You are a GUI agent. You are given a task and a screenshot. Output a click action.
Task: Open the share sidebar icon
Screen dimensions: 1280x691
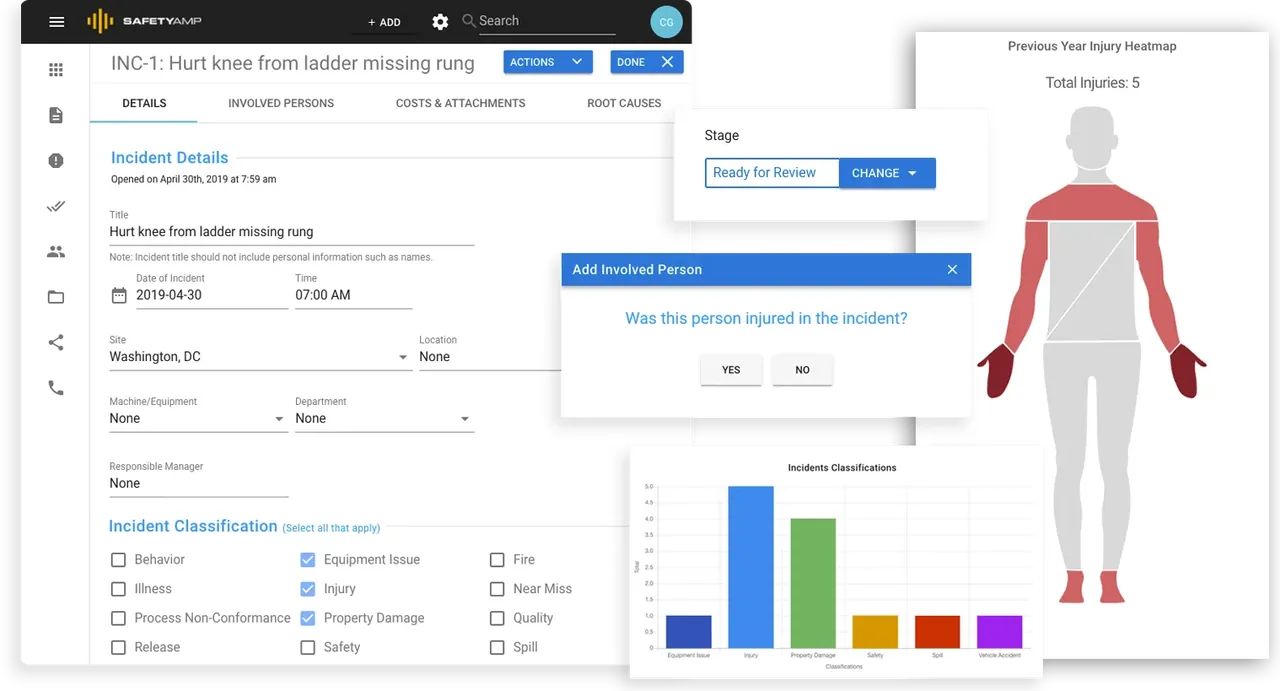click(56, 343)
